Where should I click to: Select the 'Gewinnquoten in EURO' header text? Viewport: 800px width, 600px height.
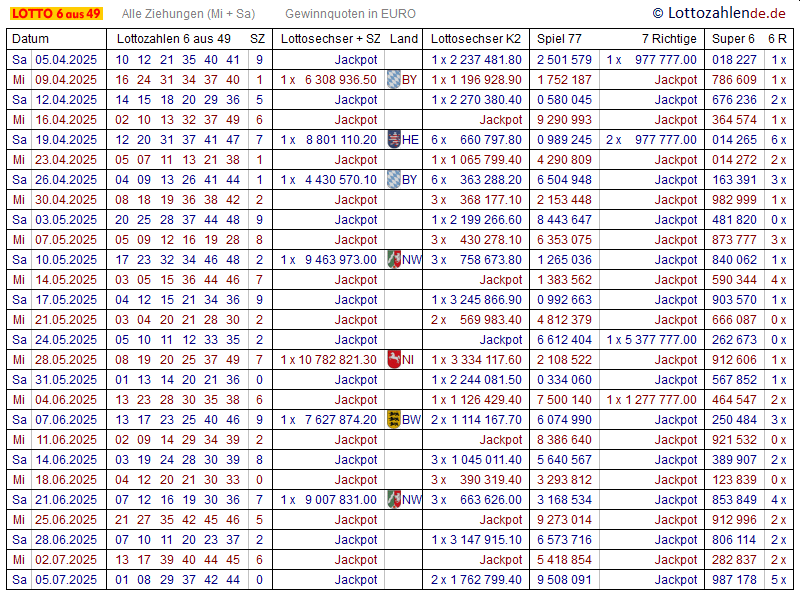coord(350,14)
